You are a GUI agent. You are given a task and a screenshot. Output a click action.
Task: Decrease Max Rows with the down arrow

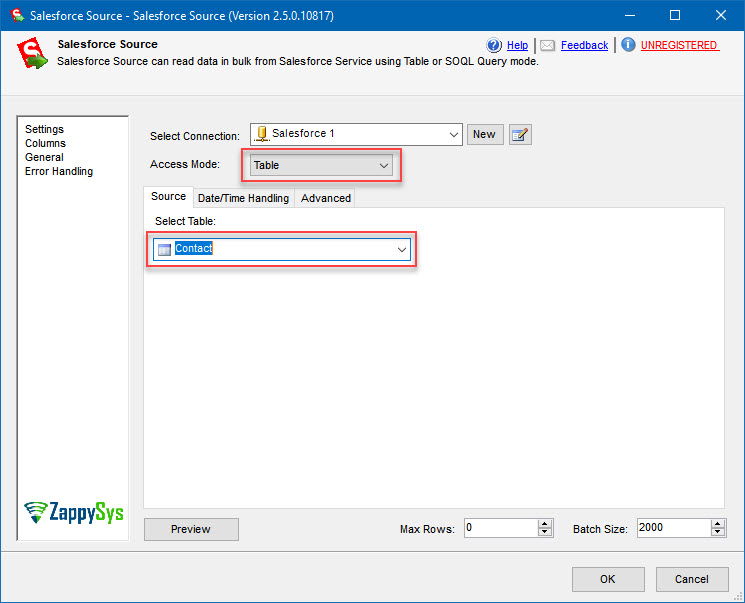point(545,532)
